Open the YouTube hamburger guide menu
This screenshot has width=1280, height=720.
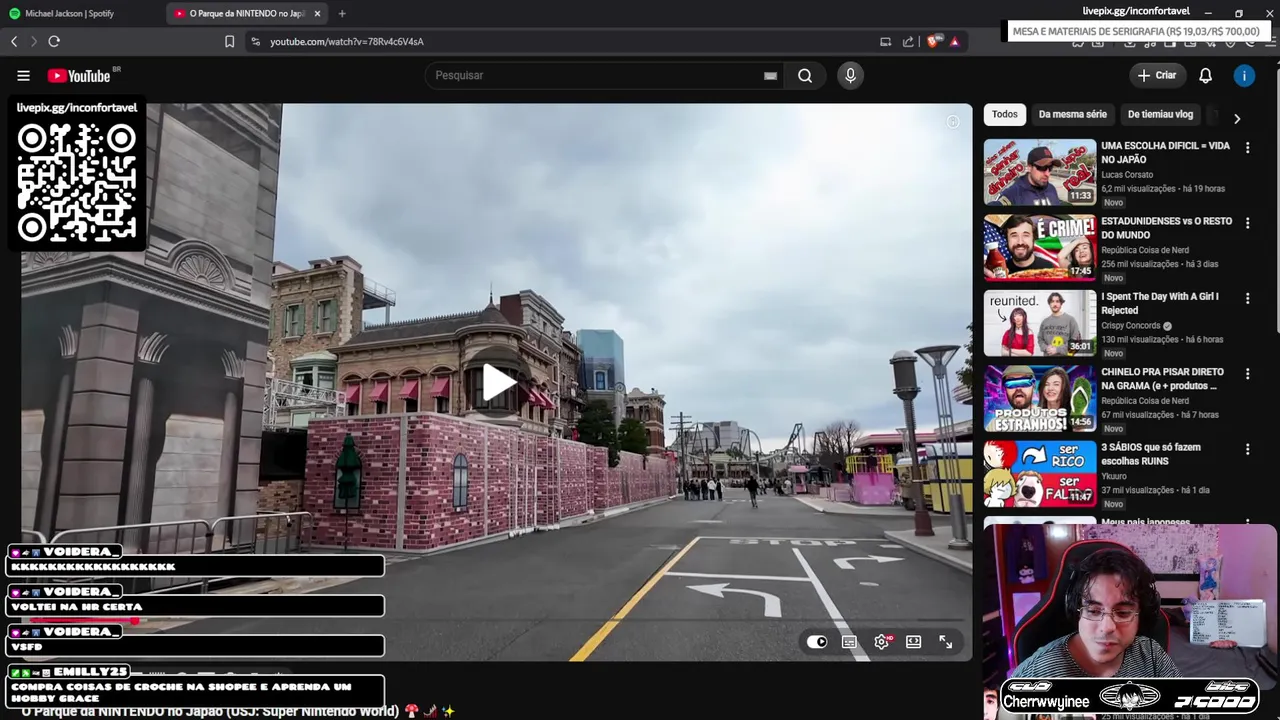(x=23, y=75)
